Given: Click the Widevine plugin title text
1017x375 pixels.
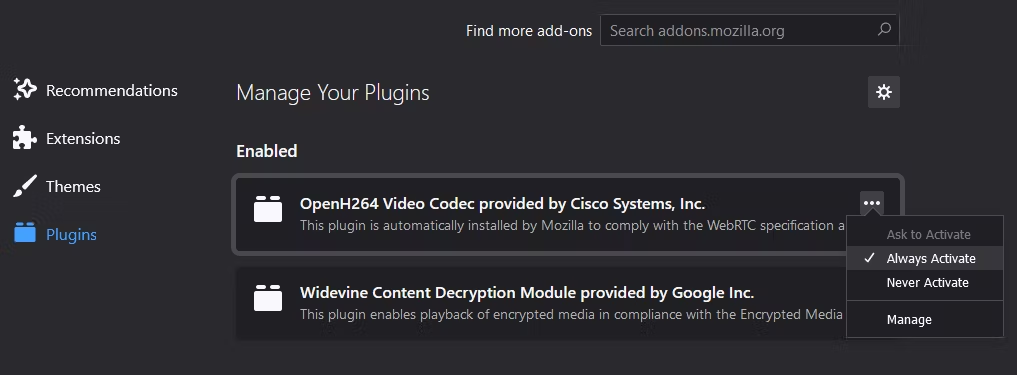Looking at the screenshot, I should tap(527, 293).
